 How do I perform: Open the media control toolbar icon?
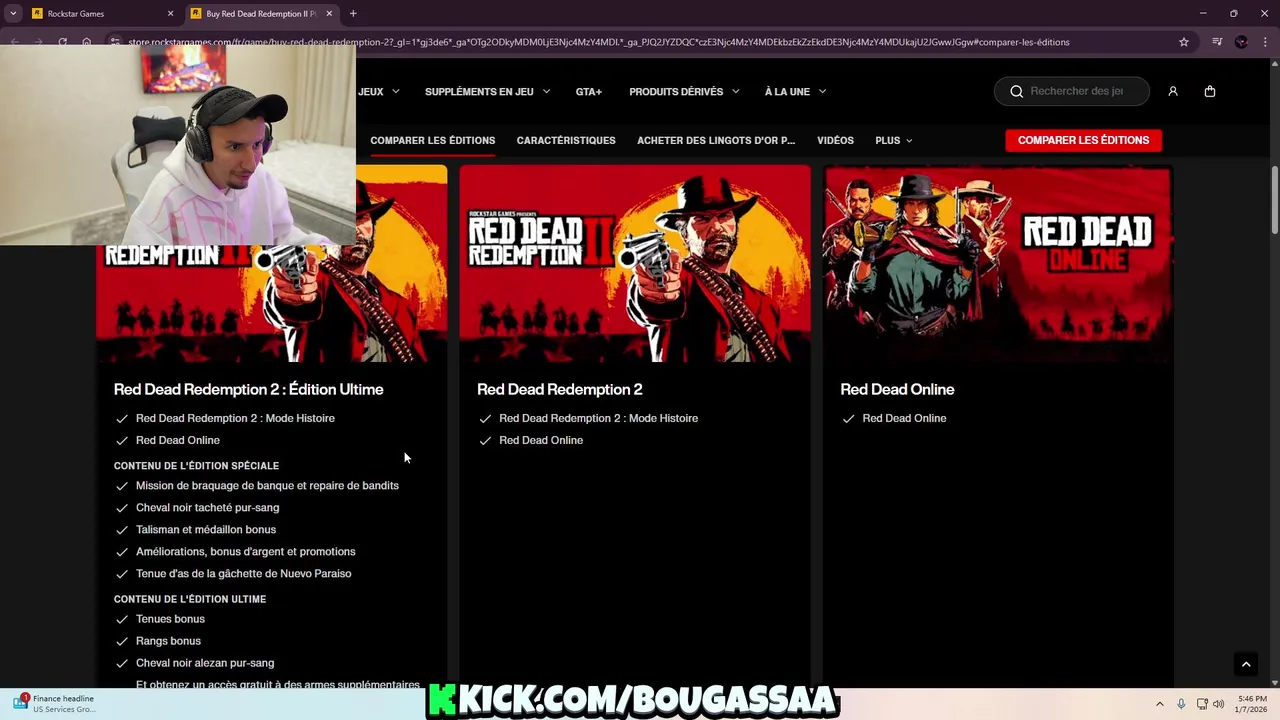click(1217, 42)
